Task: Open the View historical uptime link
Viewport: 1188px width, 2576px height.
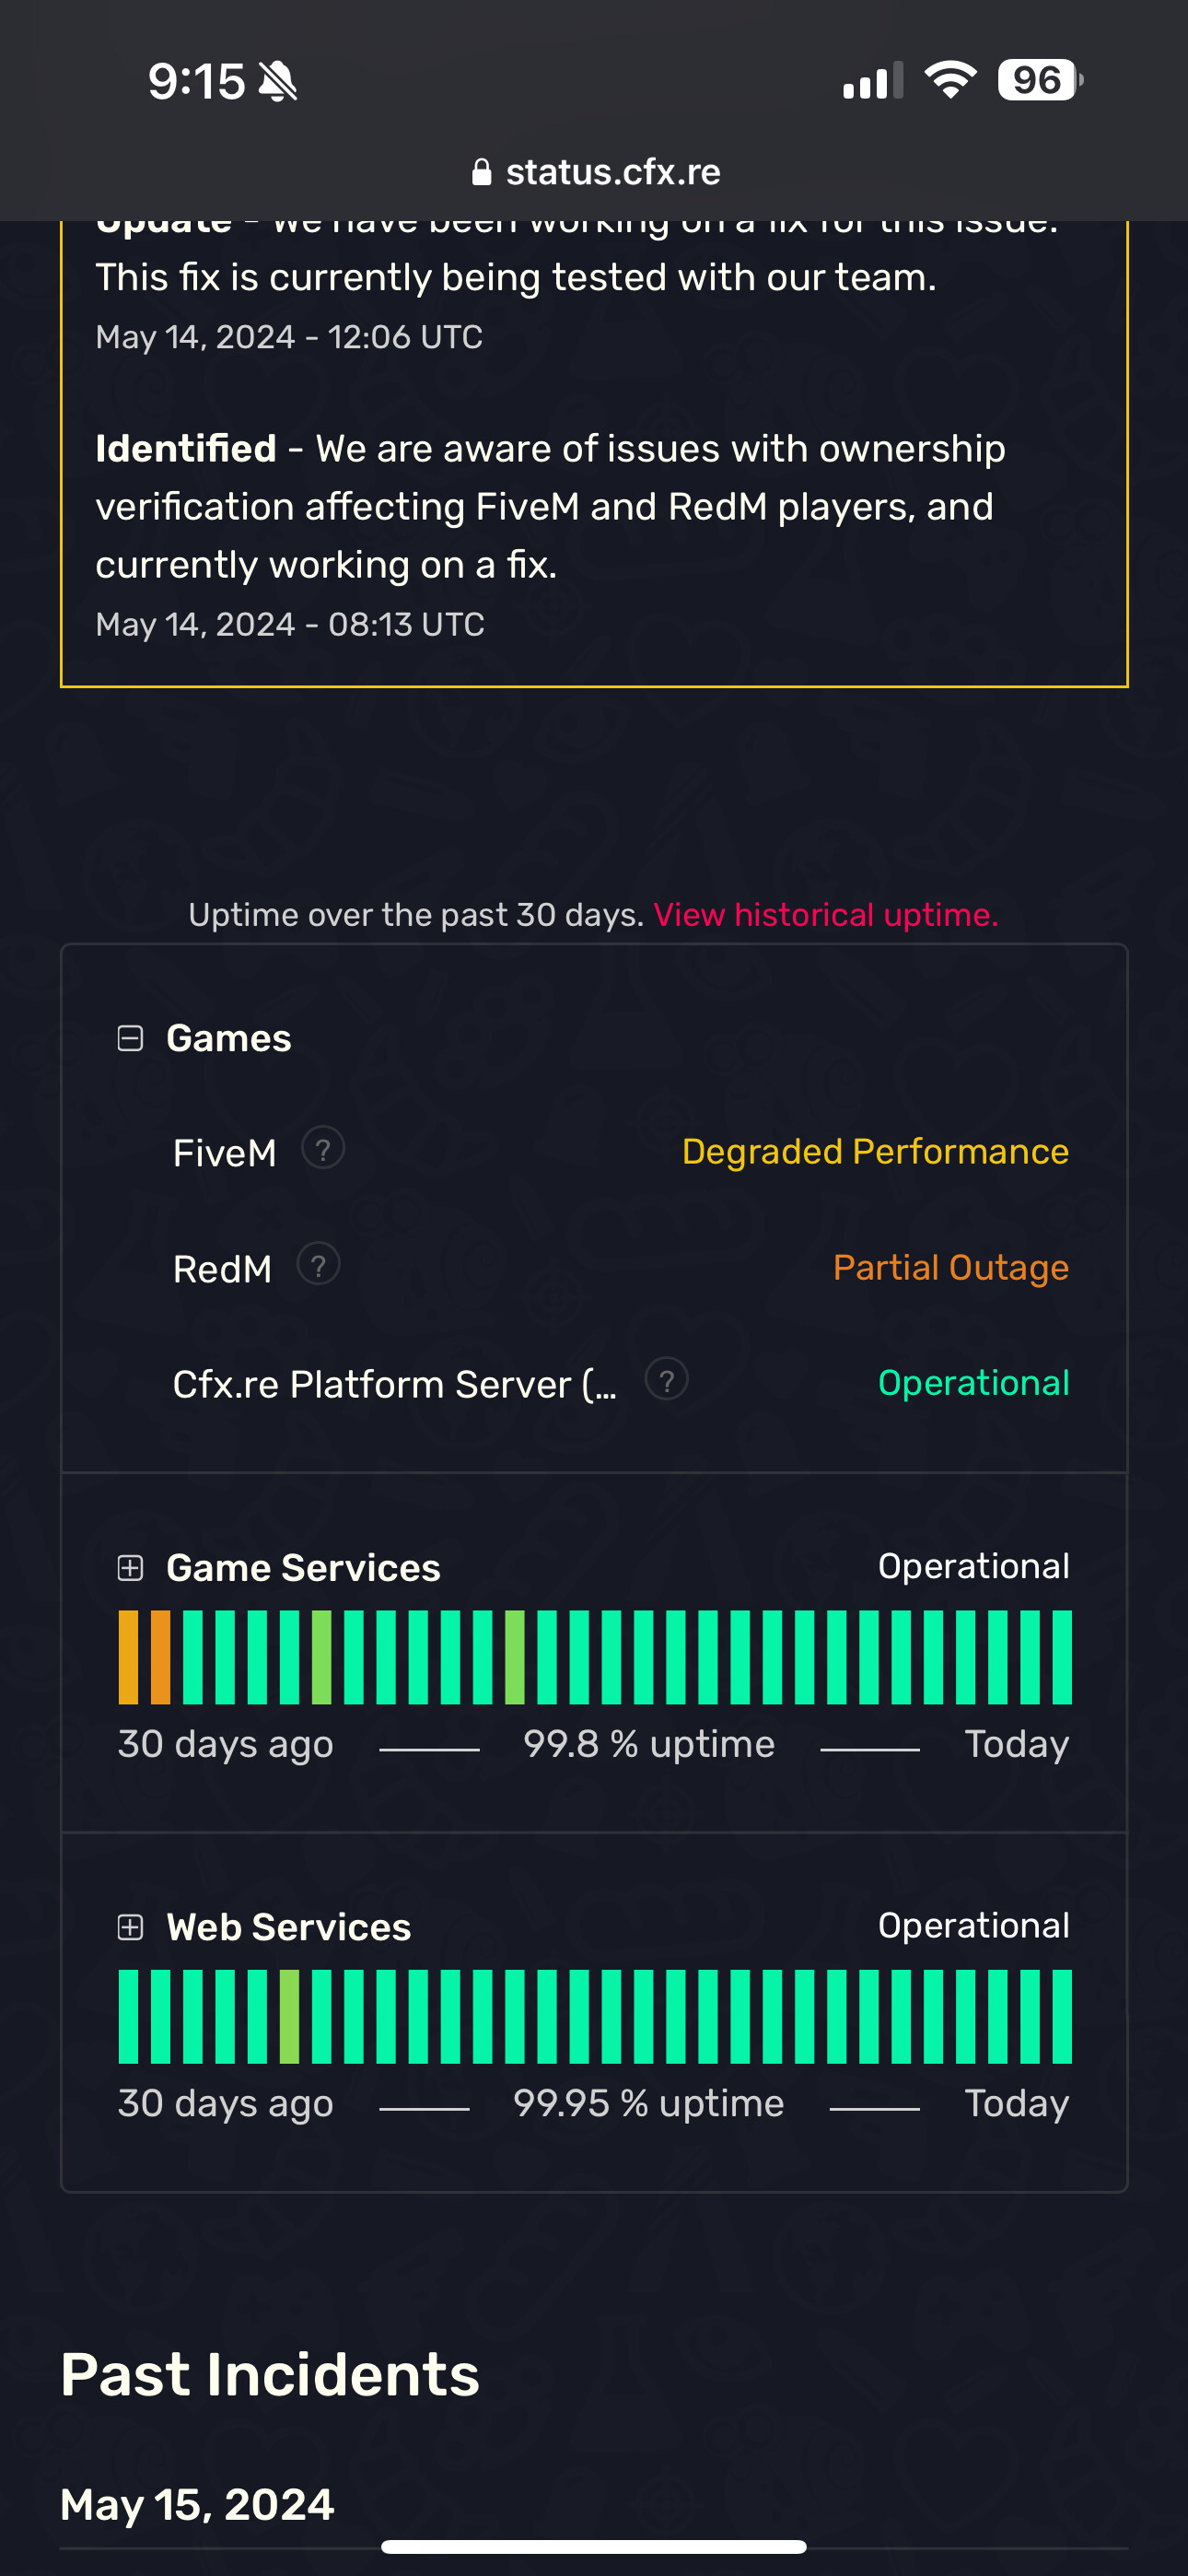Action: (x=826, y=914)
